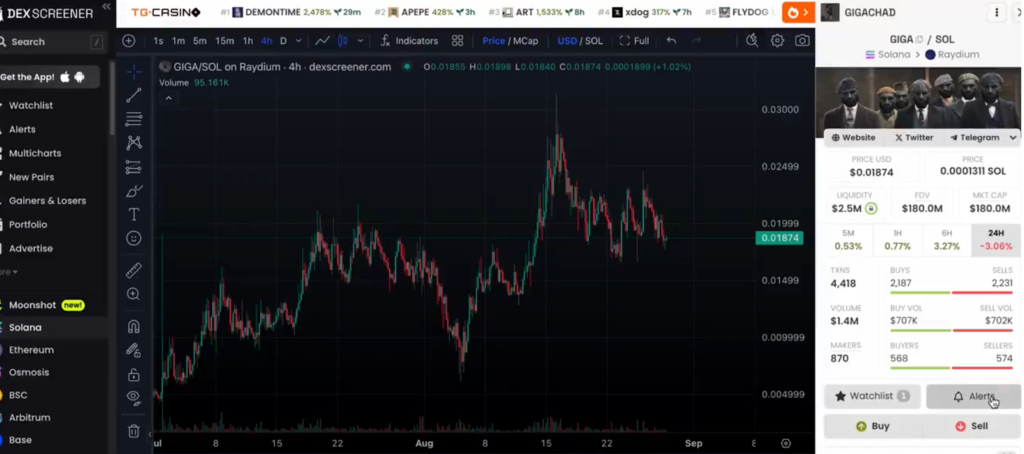Open the emoji sticker tool
This screenshot has width=1024, height=454.
134,238
